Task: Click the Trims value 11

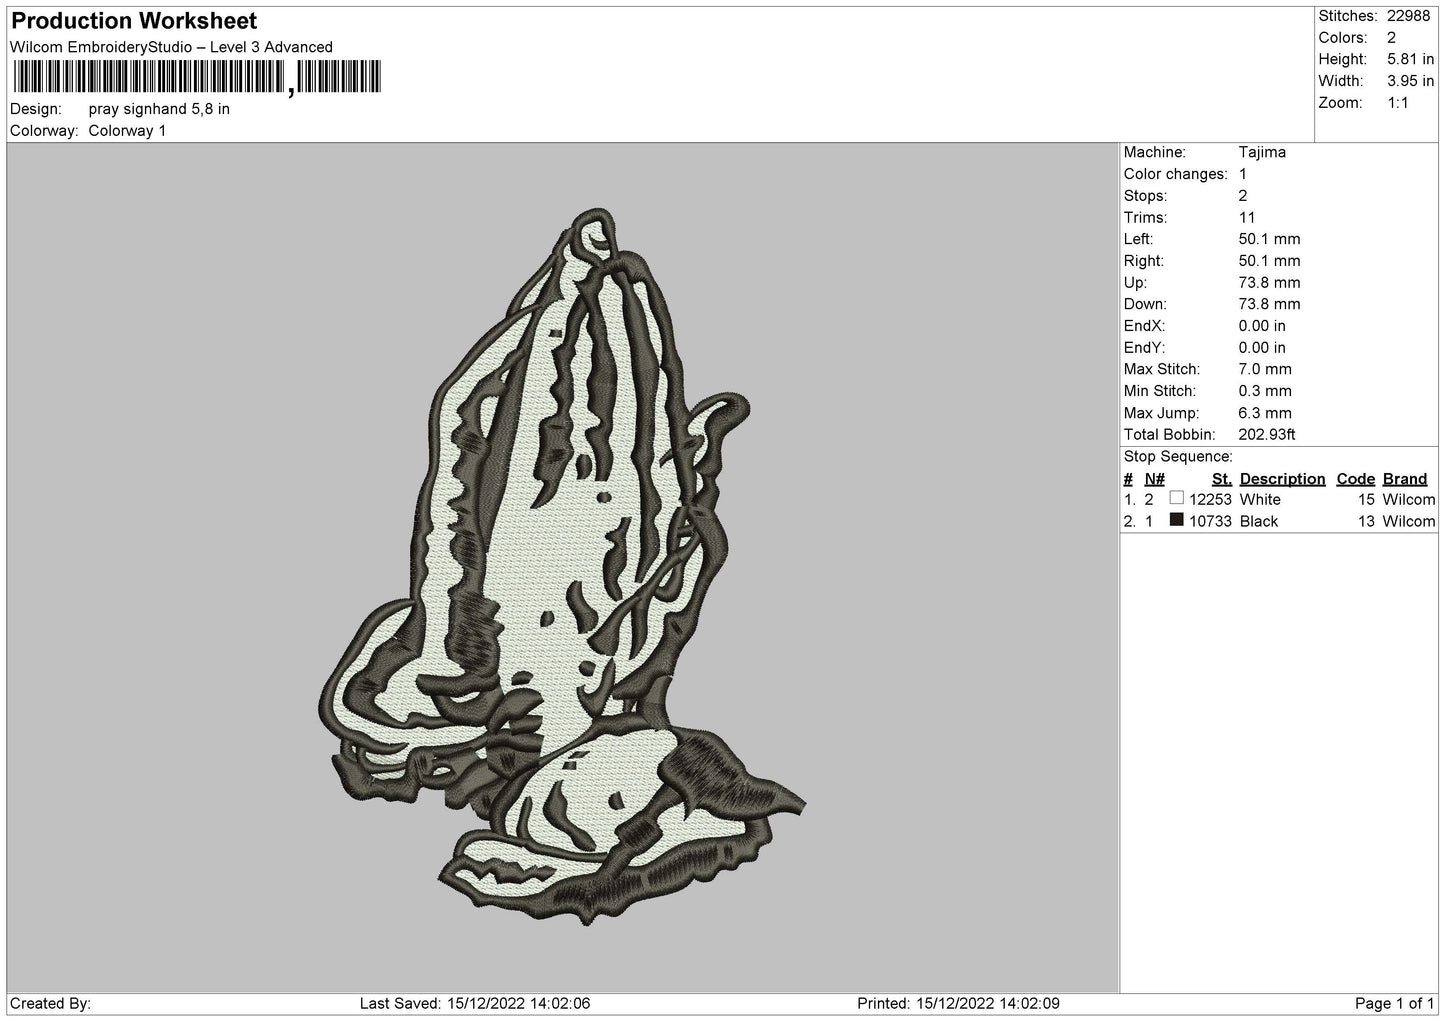Action: coord(1247,218)
